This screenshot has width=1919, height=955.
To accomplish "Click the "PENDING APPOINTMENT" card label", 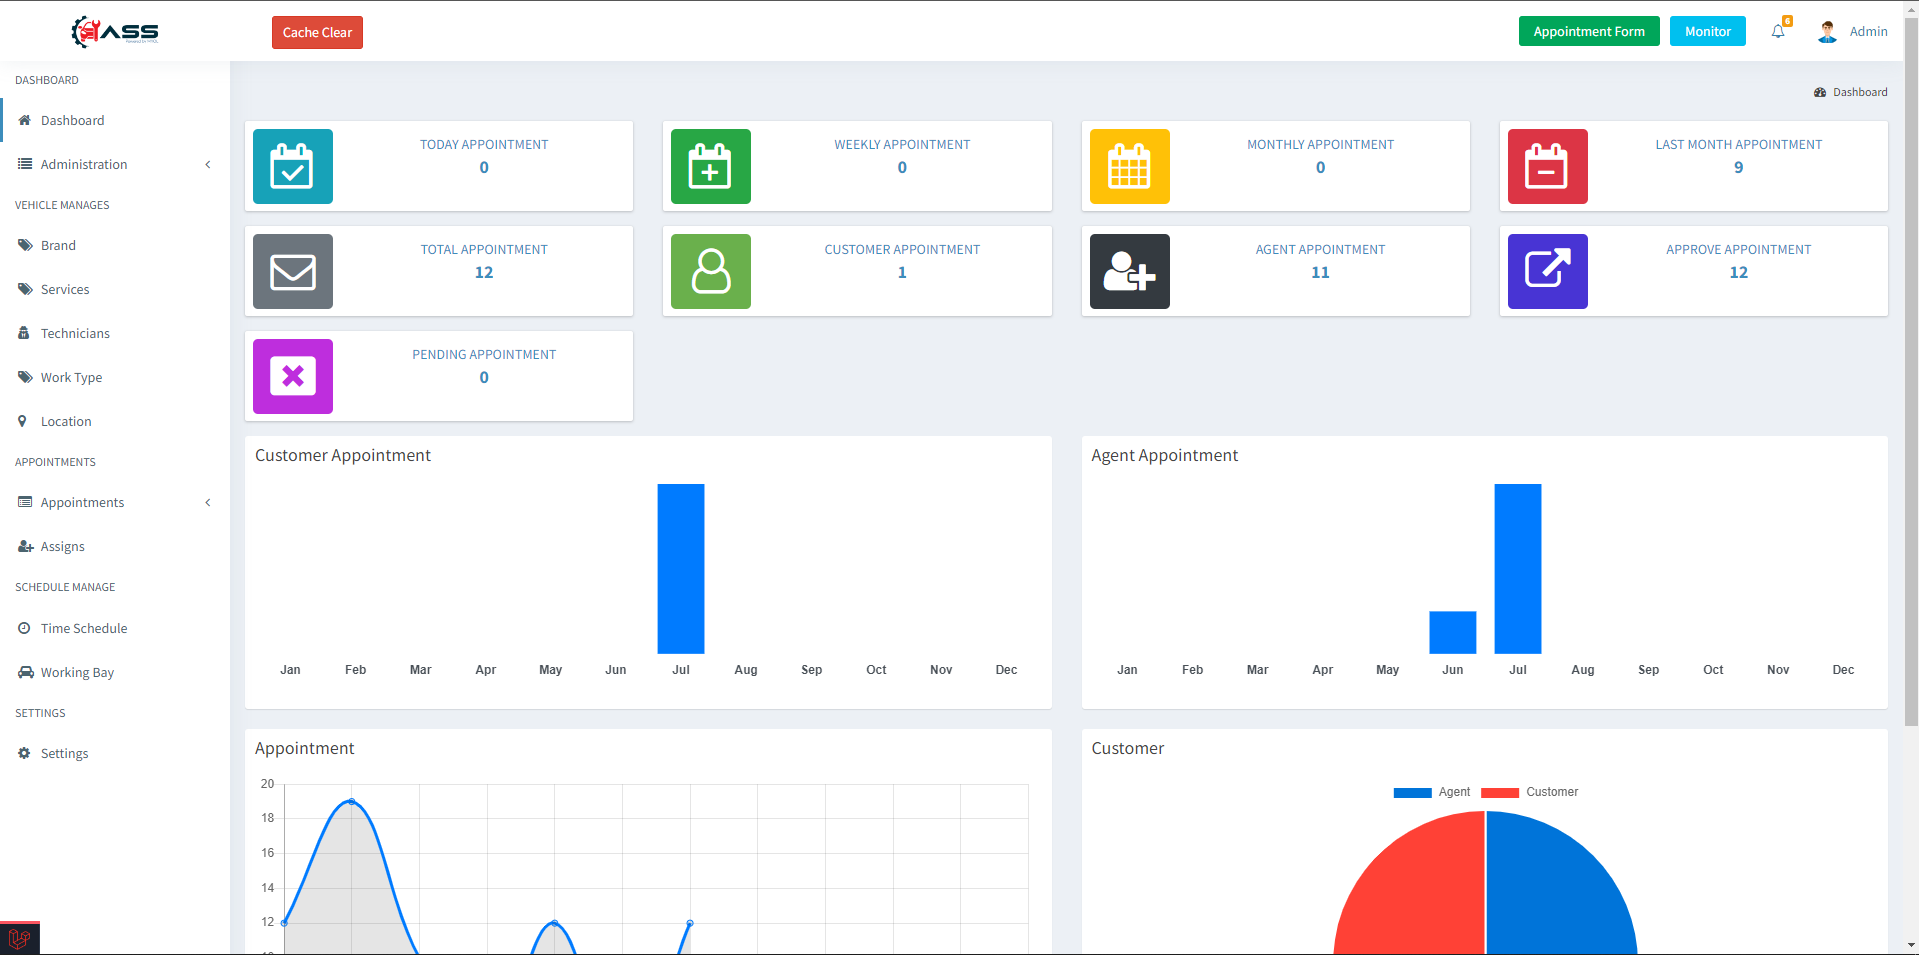I will [x=484, y=354].
